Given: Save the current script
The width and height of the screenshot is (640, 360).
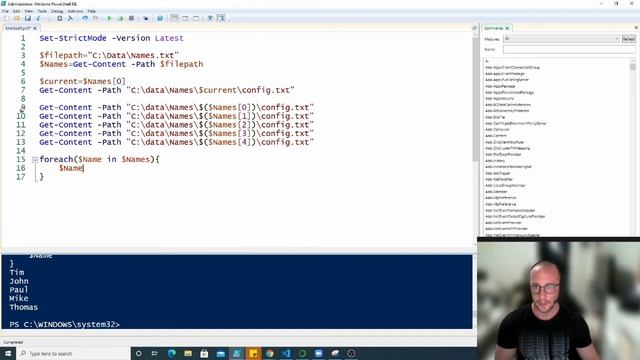Looking at the screenshot, I should pyautogui.click(x=27, y=18).
